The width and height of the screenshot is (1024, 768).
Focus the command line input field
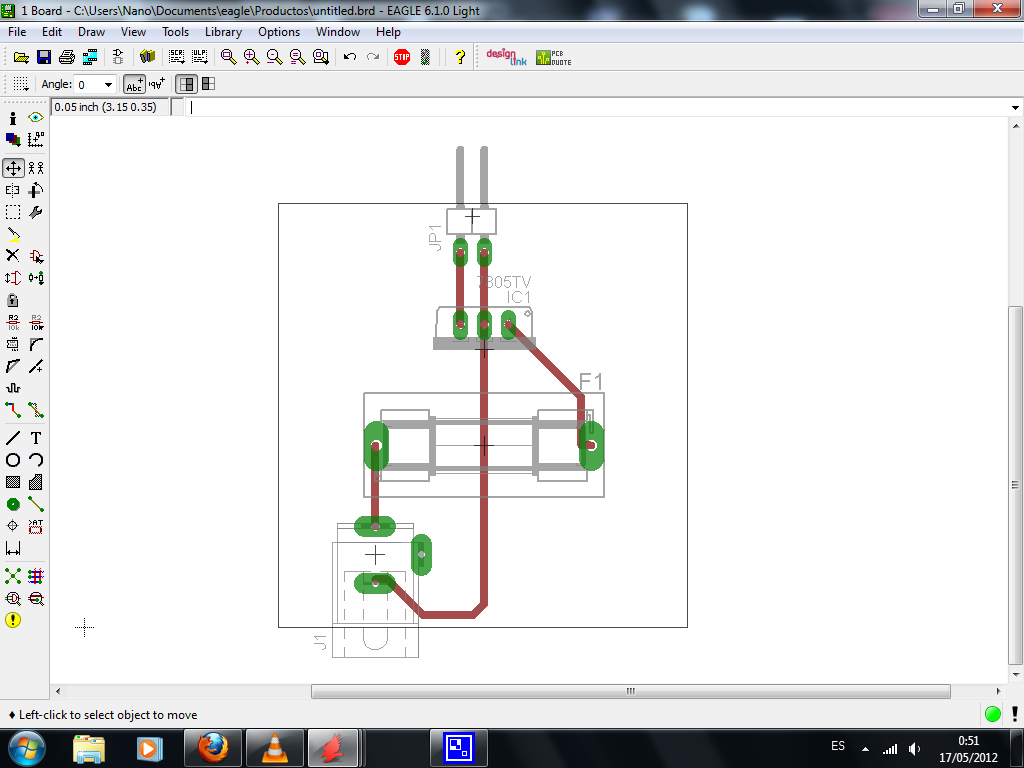tap(596, 108)
